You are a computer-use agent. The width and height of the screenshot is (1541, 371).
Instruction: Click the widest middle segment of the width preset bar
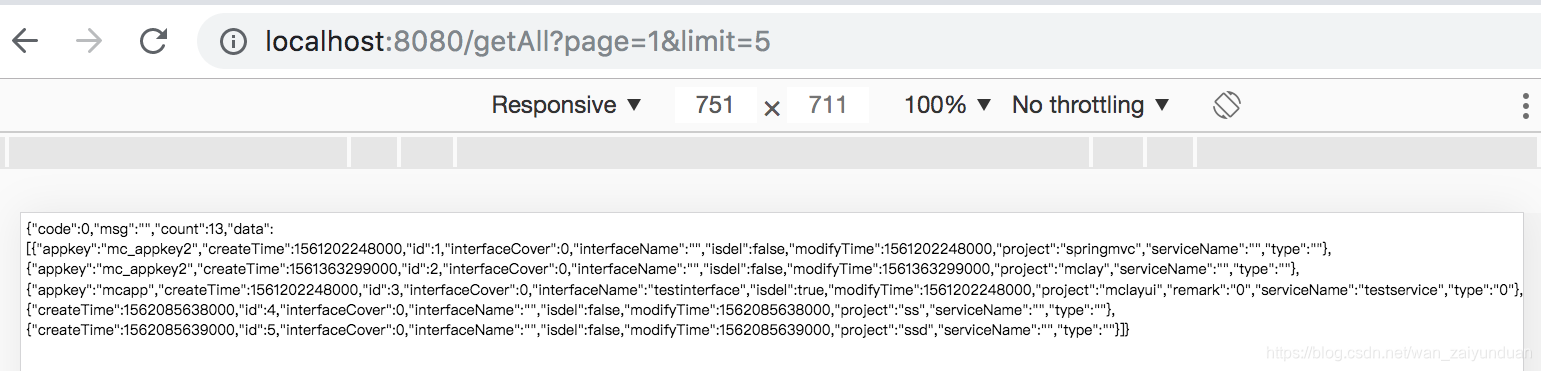pyautogui.click(x=772, y=152)
